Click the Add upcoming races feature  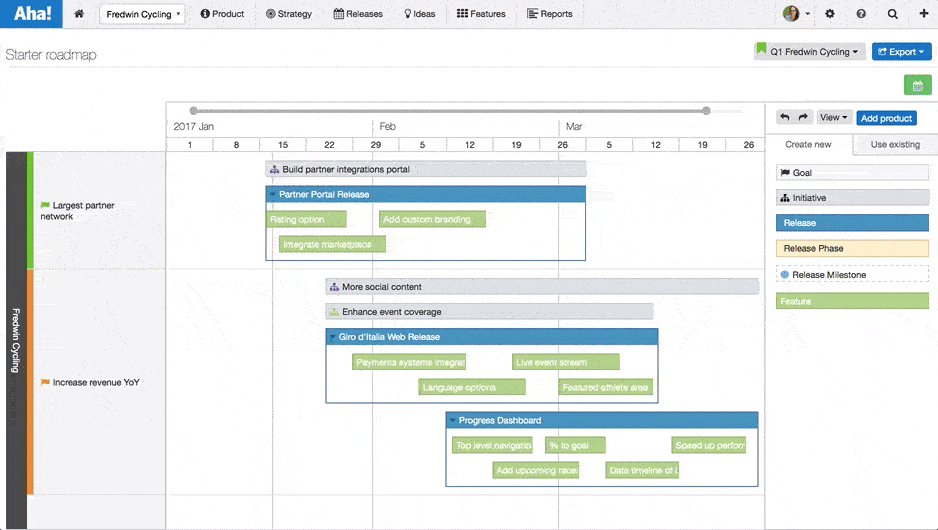tap(536, 471)
